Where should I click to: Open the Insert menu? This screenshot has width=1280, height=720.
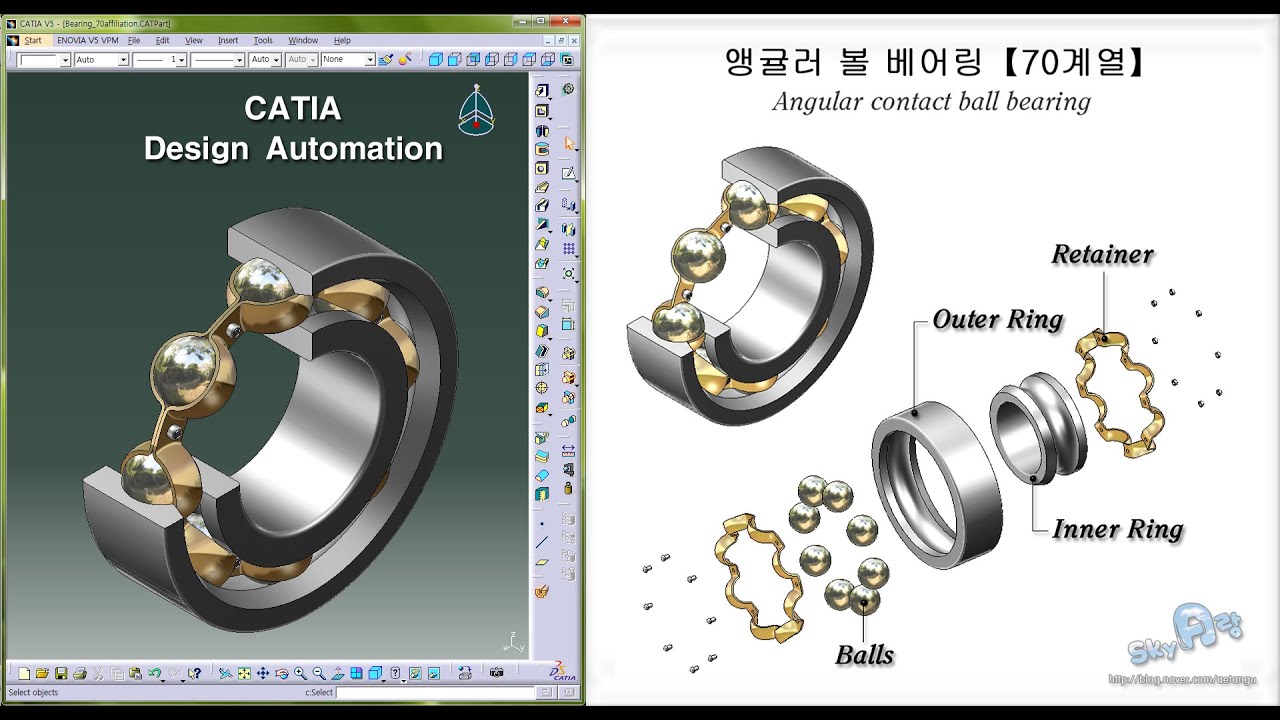pyautogui.click(x=228, y=40)
